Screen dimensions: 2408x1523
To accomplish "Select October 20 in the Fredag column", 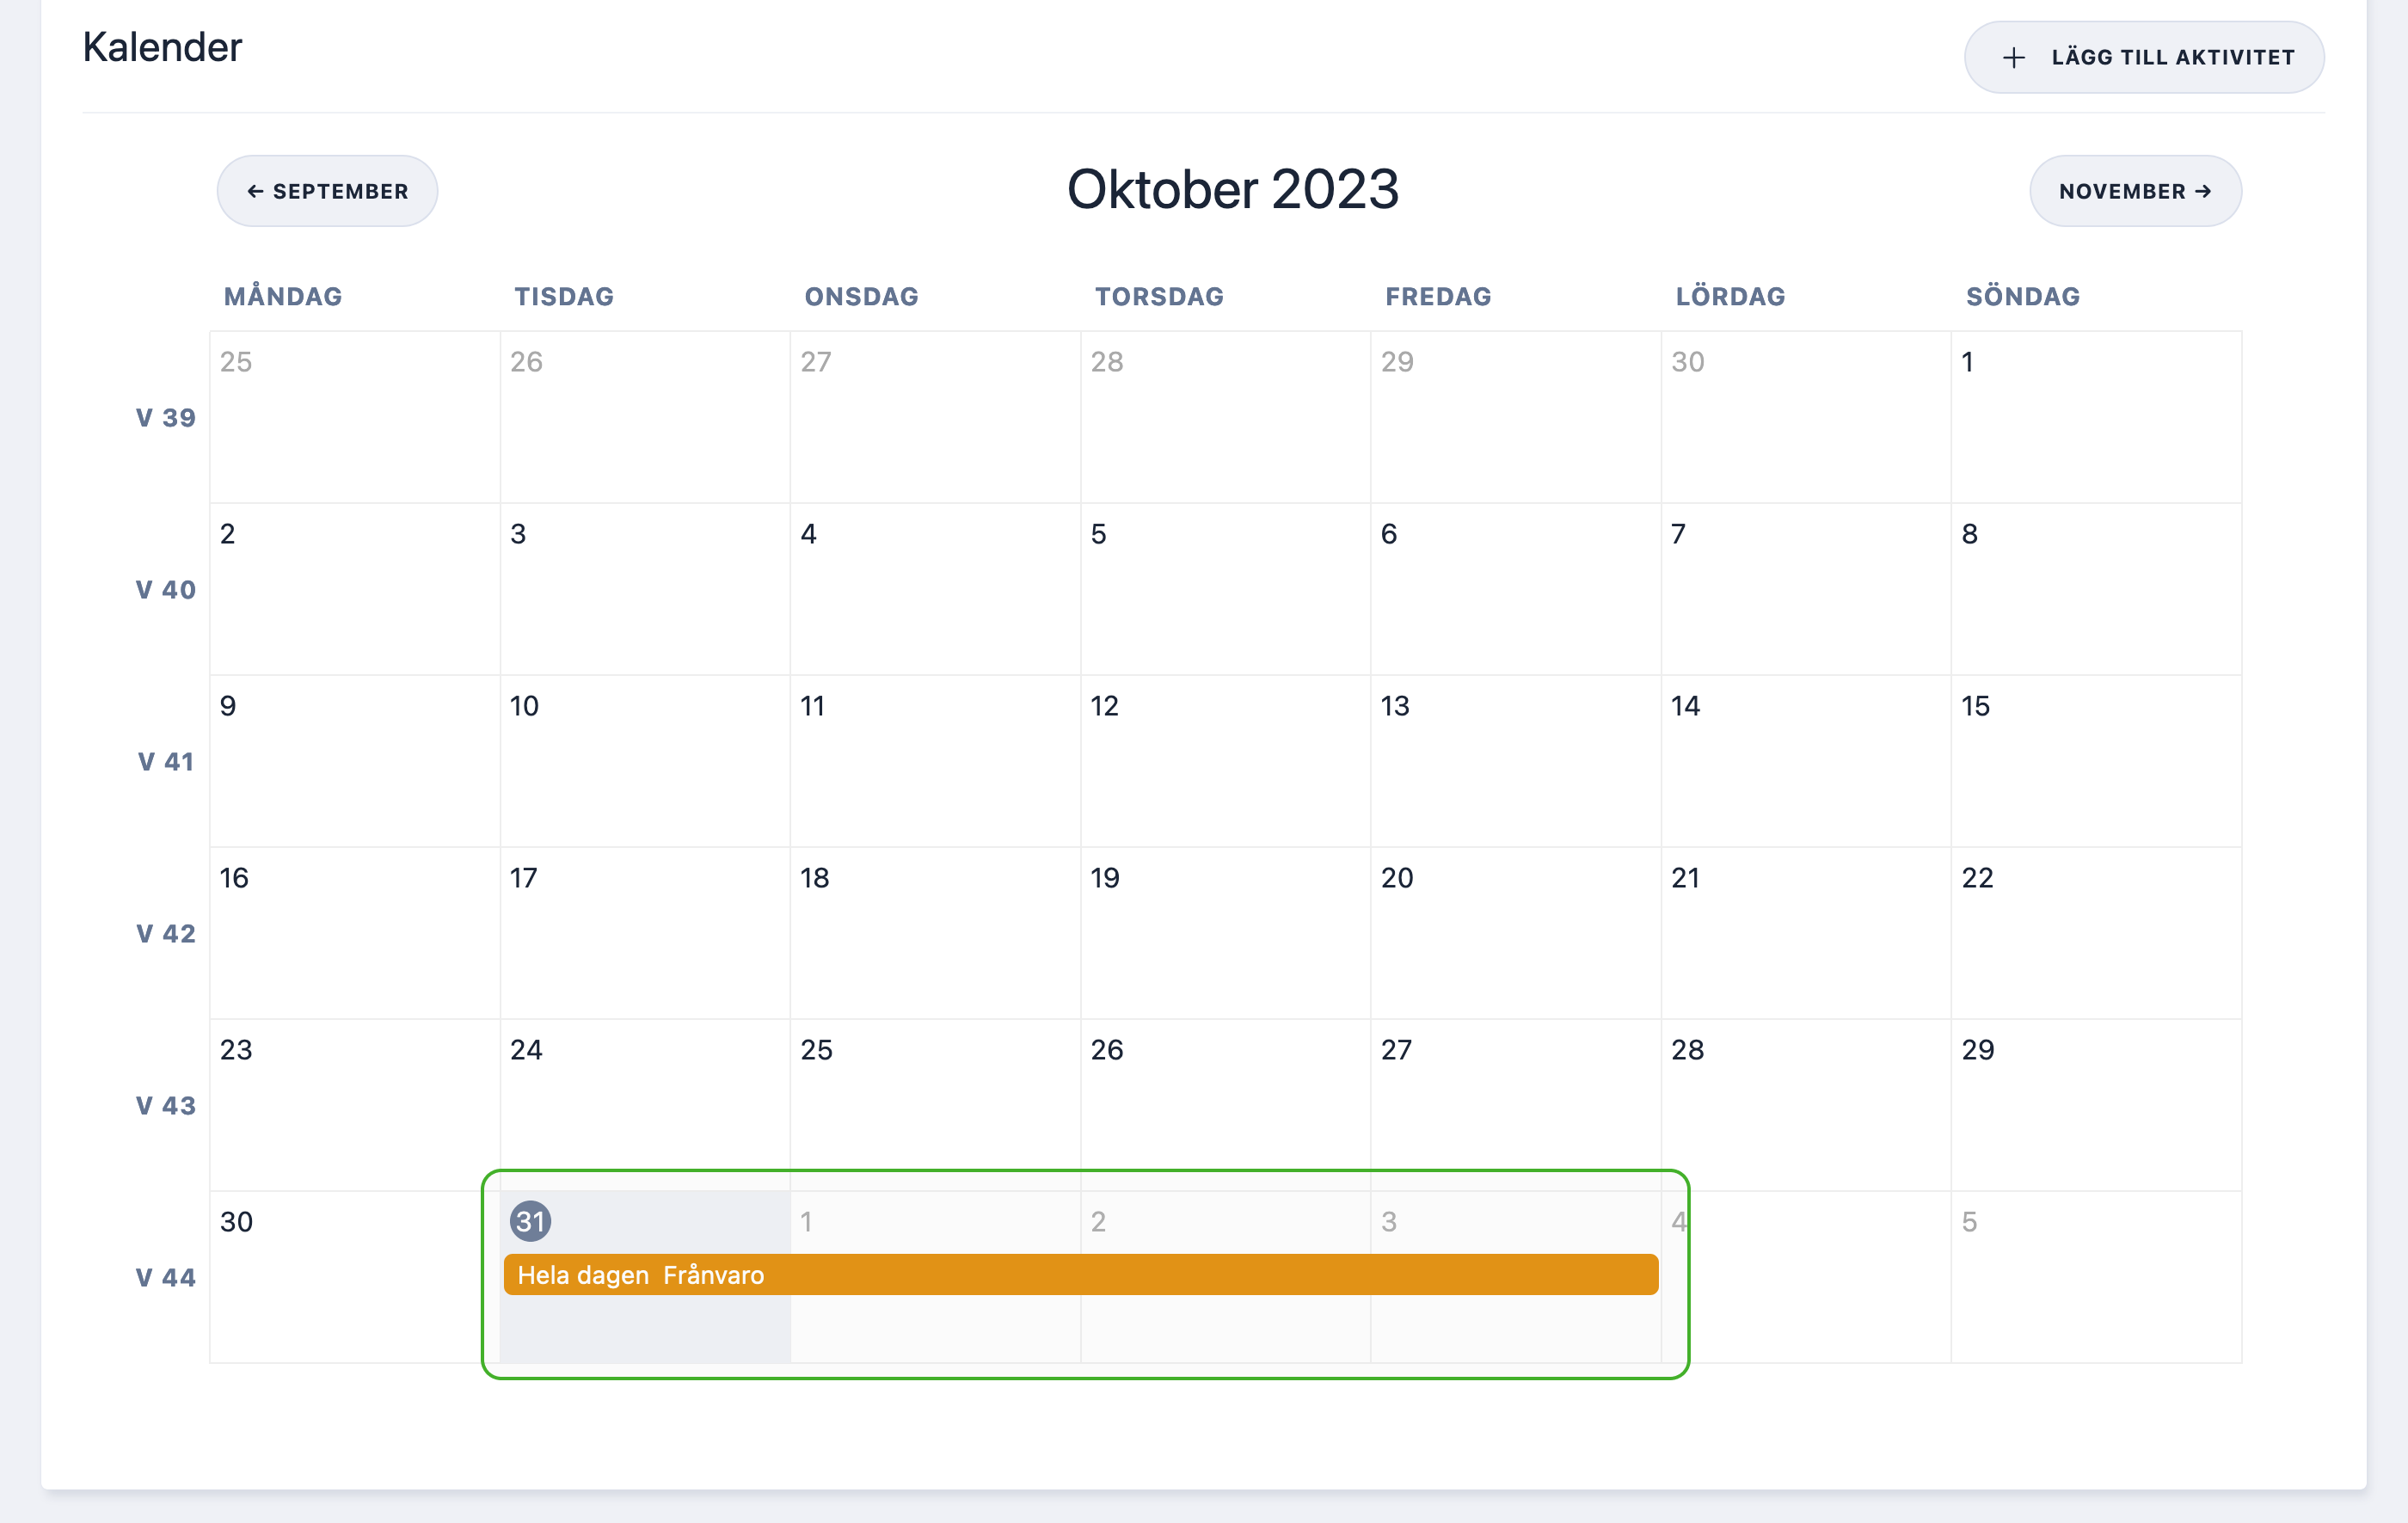I will [x=1515, y=933].
